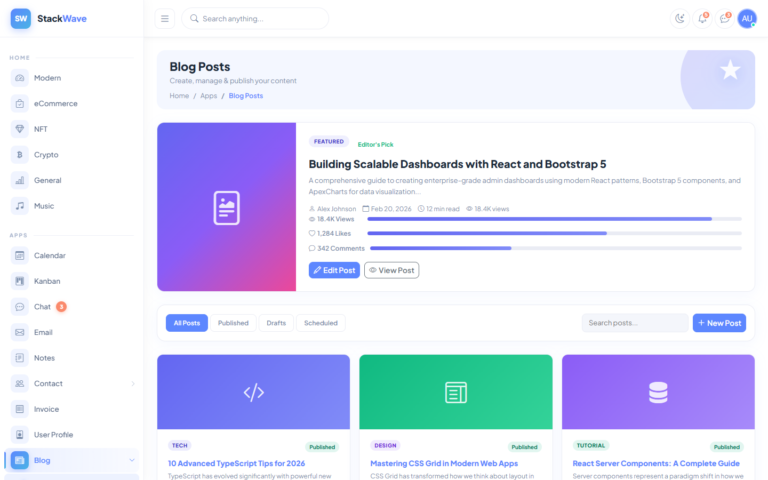Expand the Contact submenu chevron

[x=132, y=383]
